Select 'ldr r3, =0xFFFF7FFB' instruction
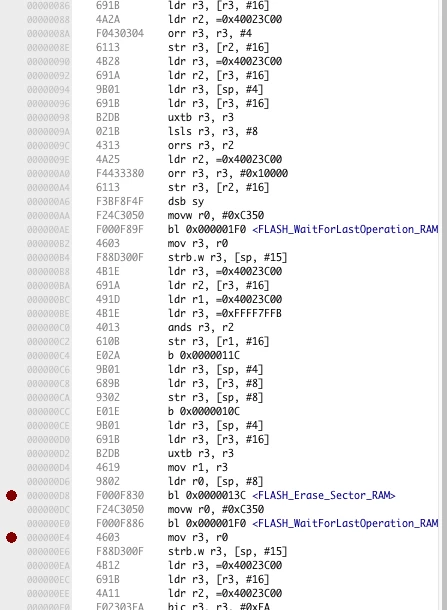Image resolution: width=447 pixels, height=610 pixels. pyautogui.click(x=225, y=314)
